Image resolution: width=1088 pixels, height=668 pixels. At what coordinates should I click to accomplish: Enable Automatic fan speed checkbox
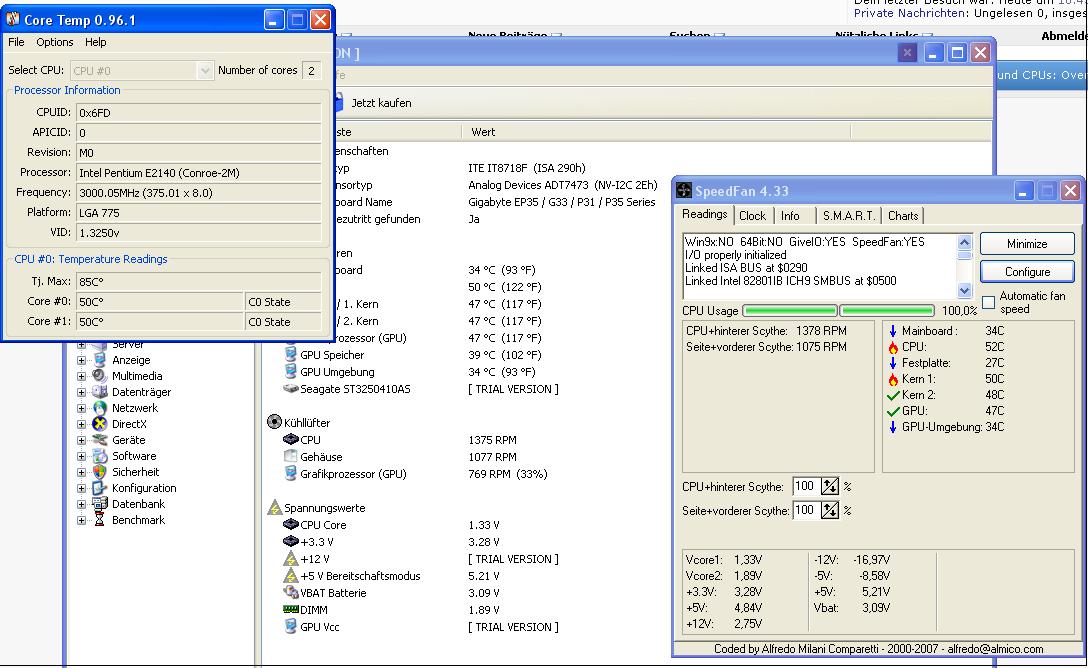[x=989, y=302]
